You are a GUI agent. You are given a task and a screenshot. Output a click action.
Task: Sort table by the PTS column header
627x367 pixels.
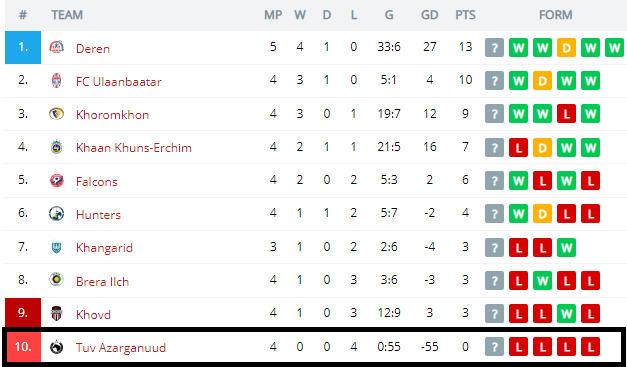pos(465,15)
